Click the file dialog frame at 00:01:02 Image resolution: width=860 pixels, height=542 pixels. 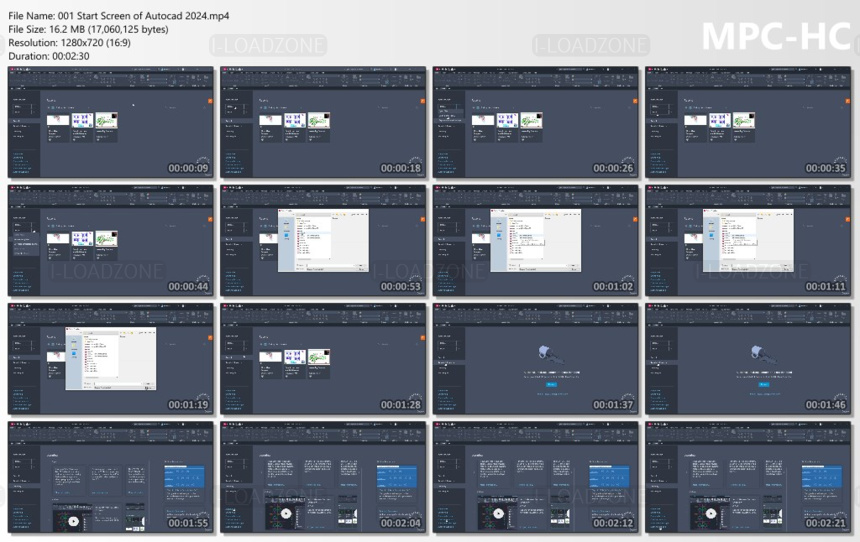536,241
